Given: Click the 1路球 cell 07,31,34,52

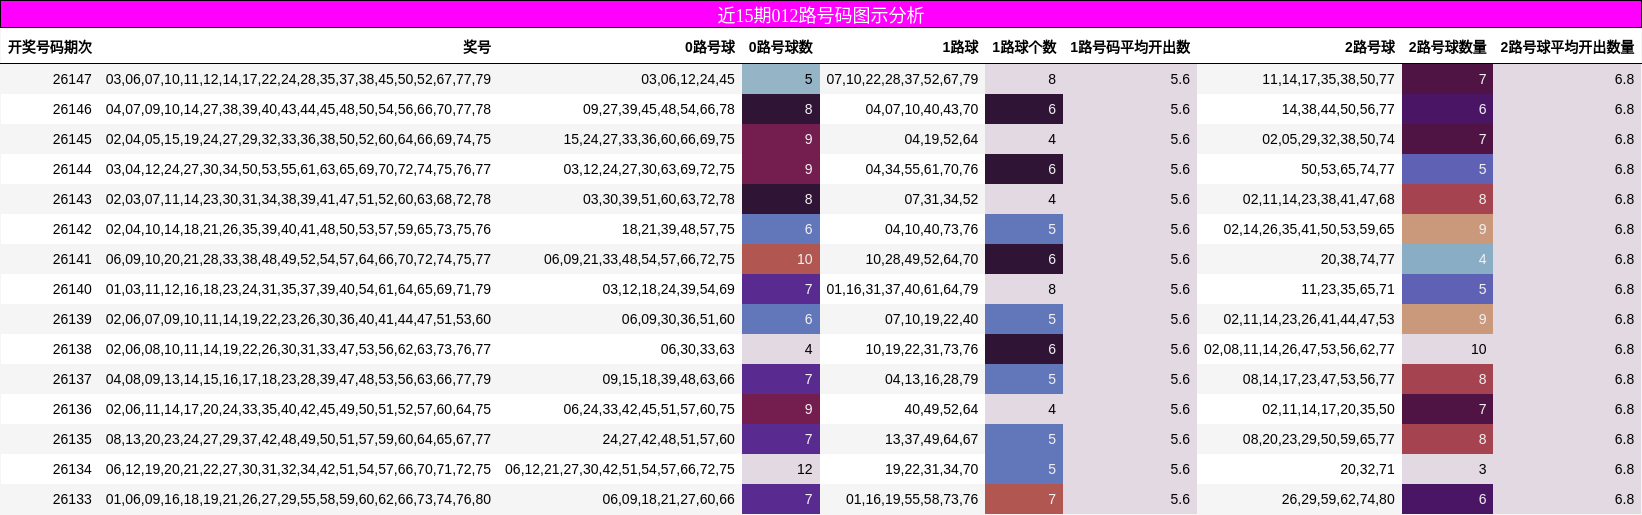Looking at the screenshot, I should (941, 199).
